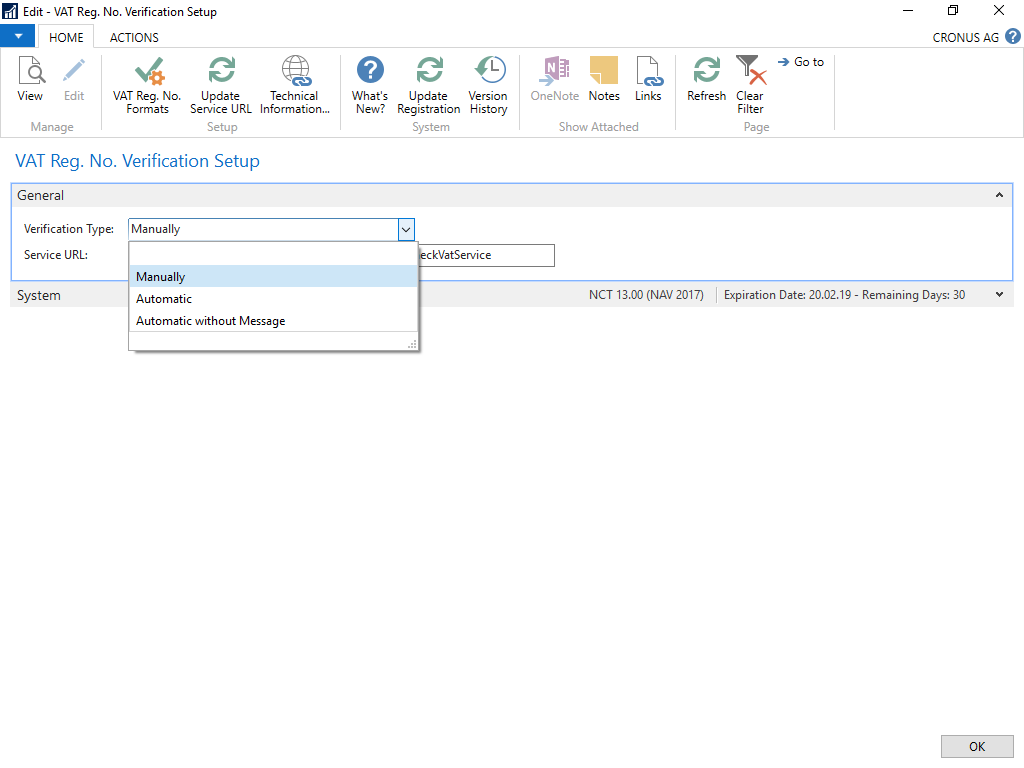Click the CRONUS AG company name
The width and height of the screenshot is (1024, 768).
pyautogui.click(x=965, y=37)
